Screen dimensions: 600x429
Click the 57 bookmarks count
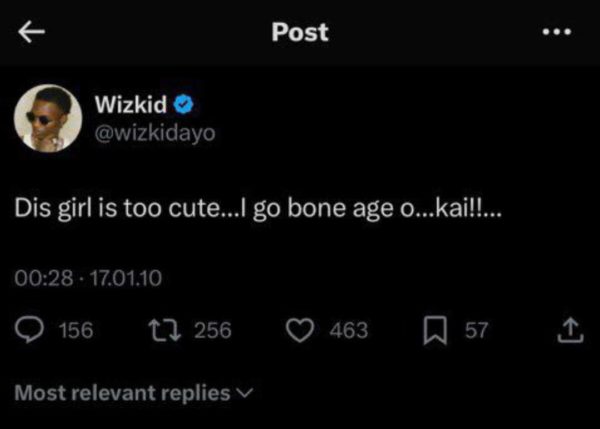tap(476, 330)
